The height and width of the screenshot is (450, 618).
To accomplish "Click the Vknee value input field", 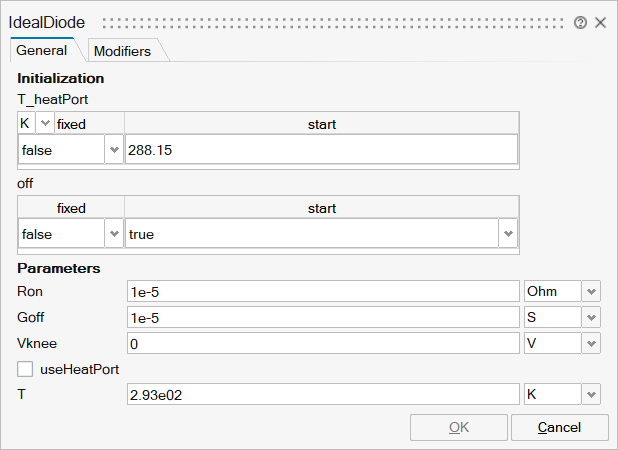I will [322, 343].
